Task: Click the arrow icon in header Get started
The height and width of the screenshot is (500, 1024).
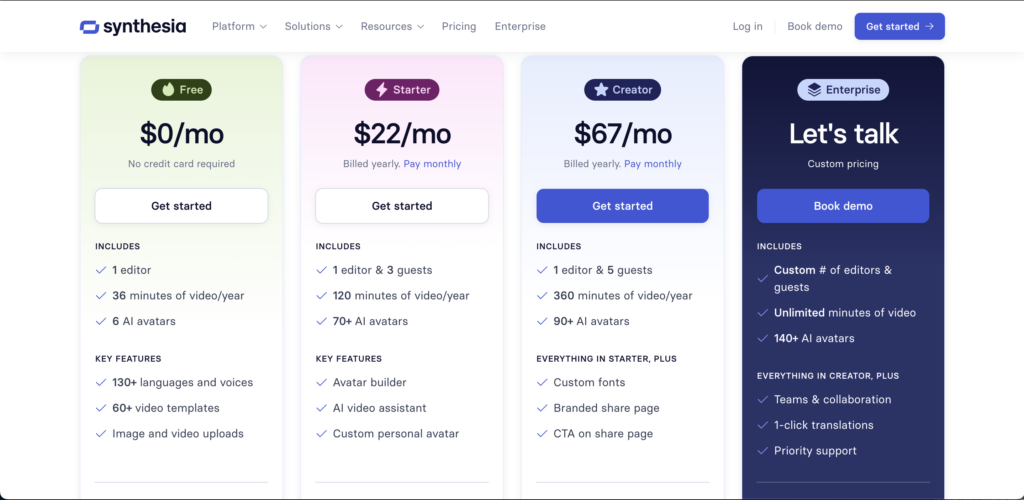Action: coord(930,27)
